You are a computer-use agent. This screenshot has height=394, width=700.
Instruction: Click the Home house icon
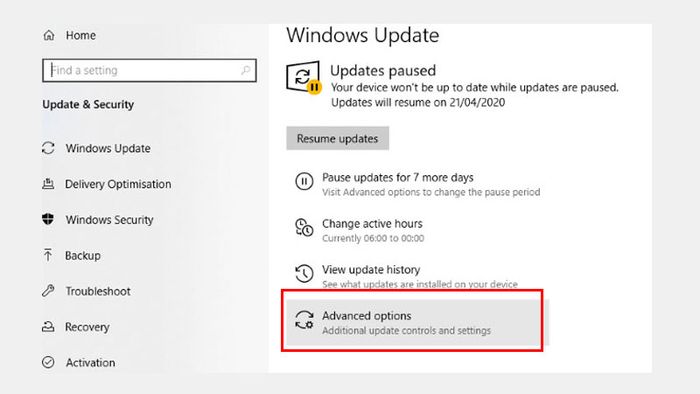(x=49, y=35)
